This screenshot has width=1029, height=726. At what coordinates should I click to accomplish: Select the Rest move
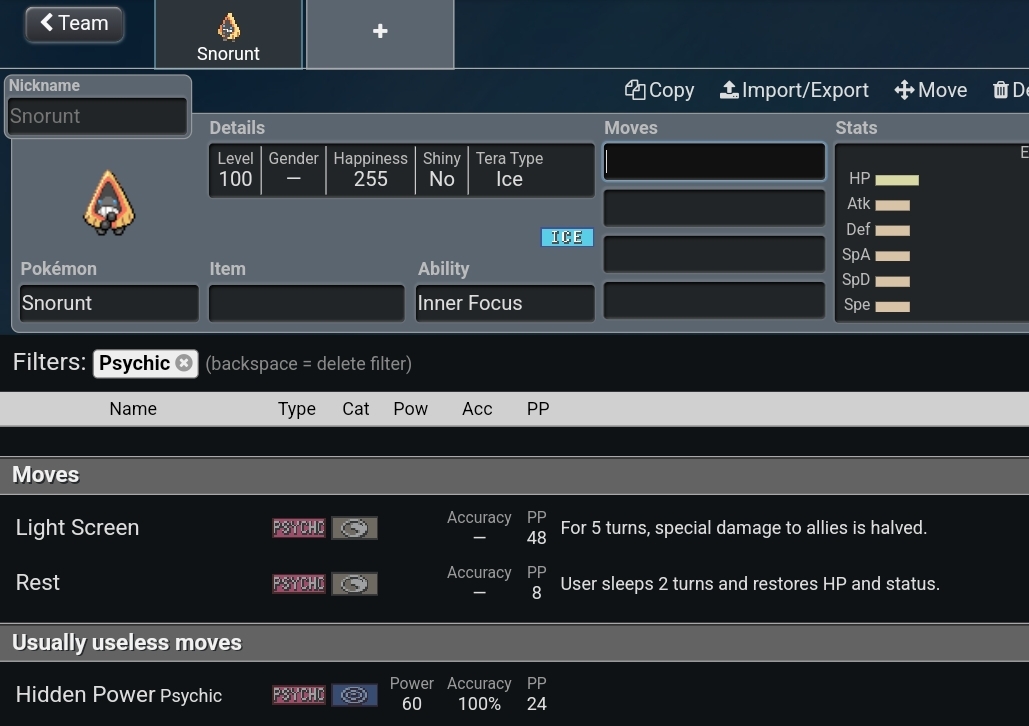pos(514,584)
